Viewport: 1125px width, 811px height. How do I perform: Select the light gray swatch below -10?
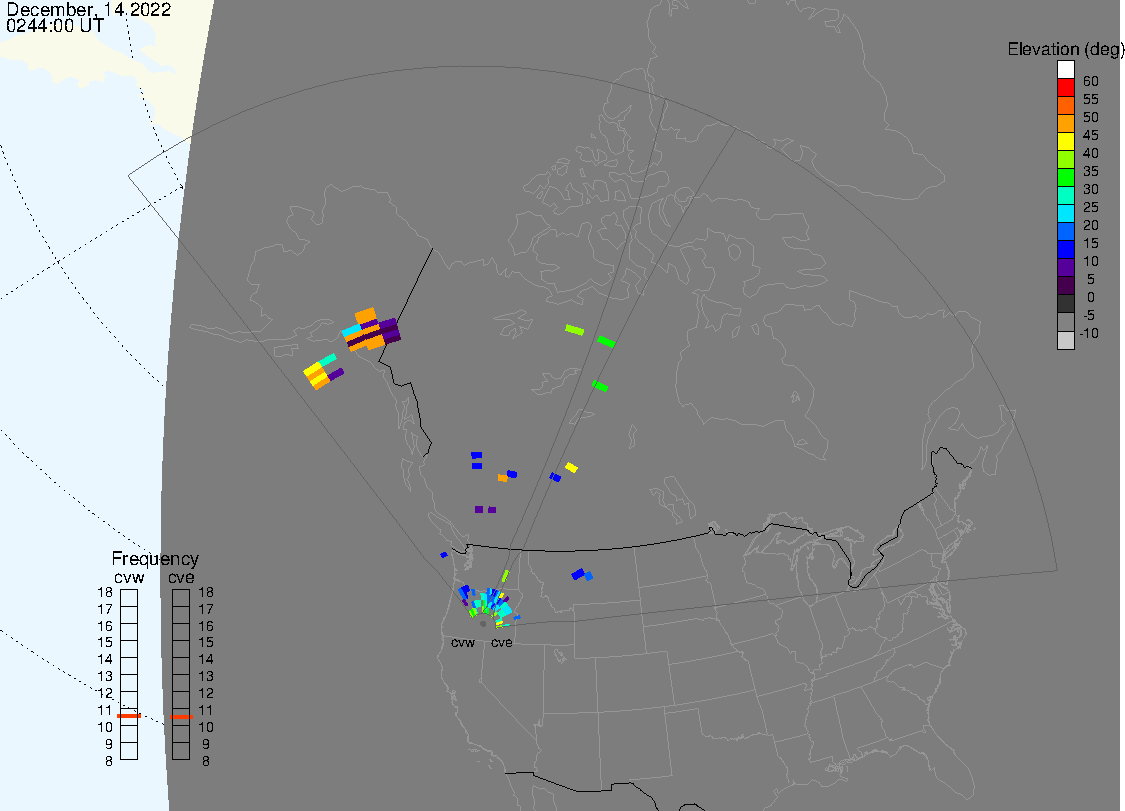1065,340
